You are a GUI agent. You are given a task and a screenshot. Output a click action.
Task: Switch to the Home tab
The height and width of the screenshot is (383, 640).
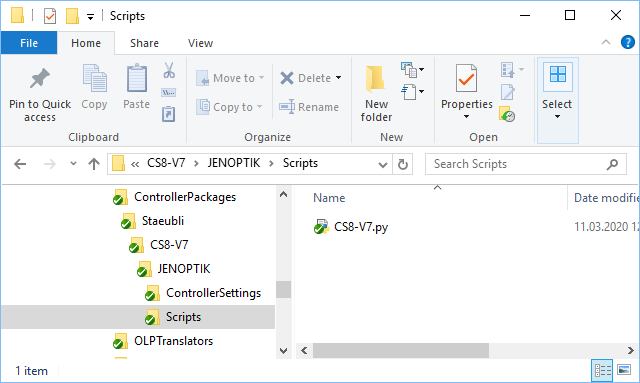86,43
